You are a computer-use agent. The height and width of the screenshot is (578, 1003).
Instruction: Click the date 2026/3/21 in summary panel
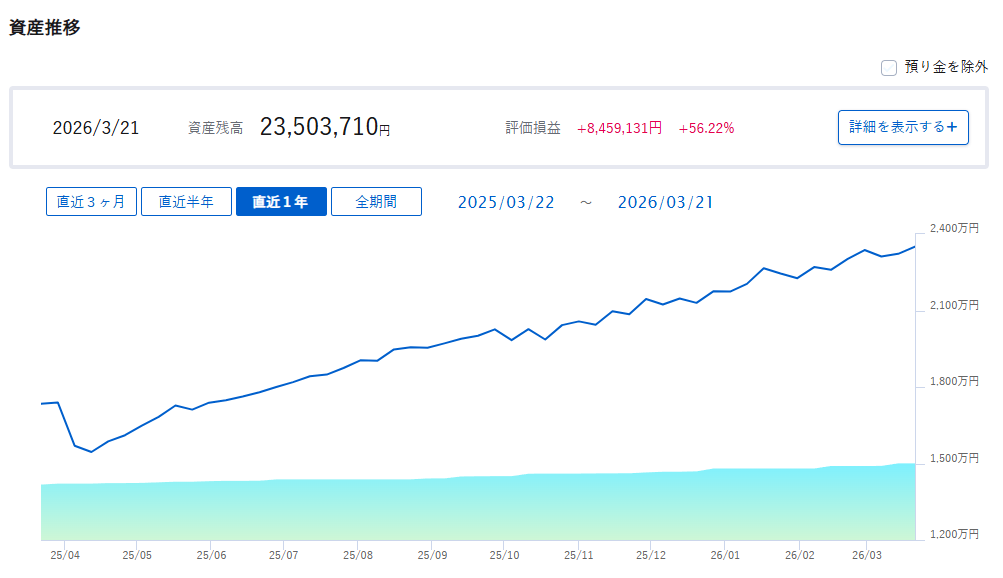pos(96,128)
